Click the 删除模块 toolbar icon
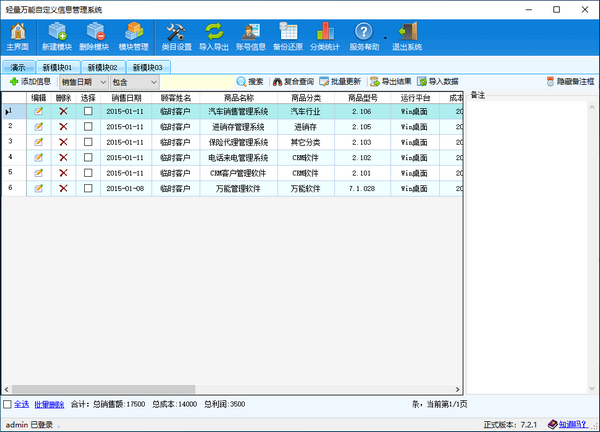Screen dimensions: 600x432 [x=95, y=38]
